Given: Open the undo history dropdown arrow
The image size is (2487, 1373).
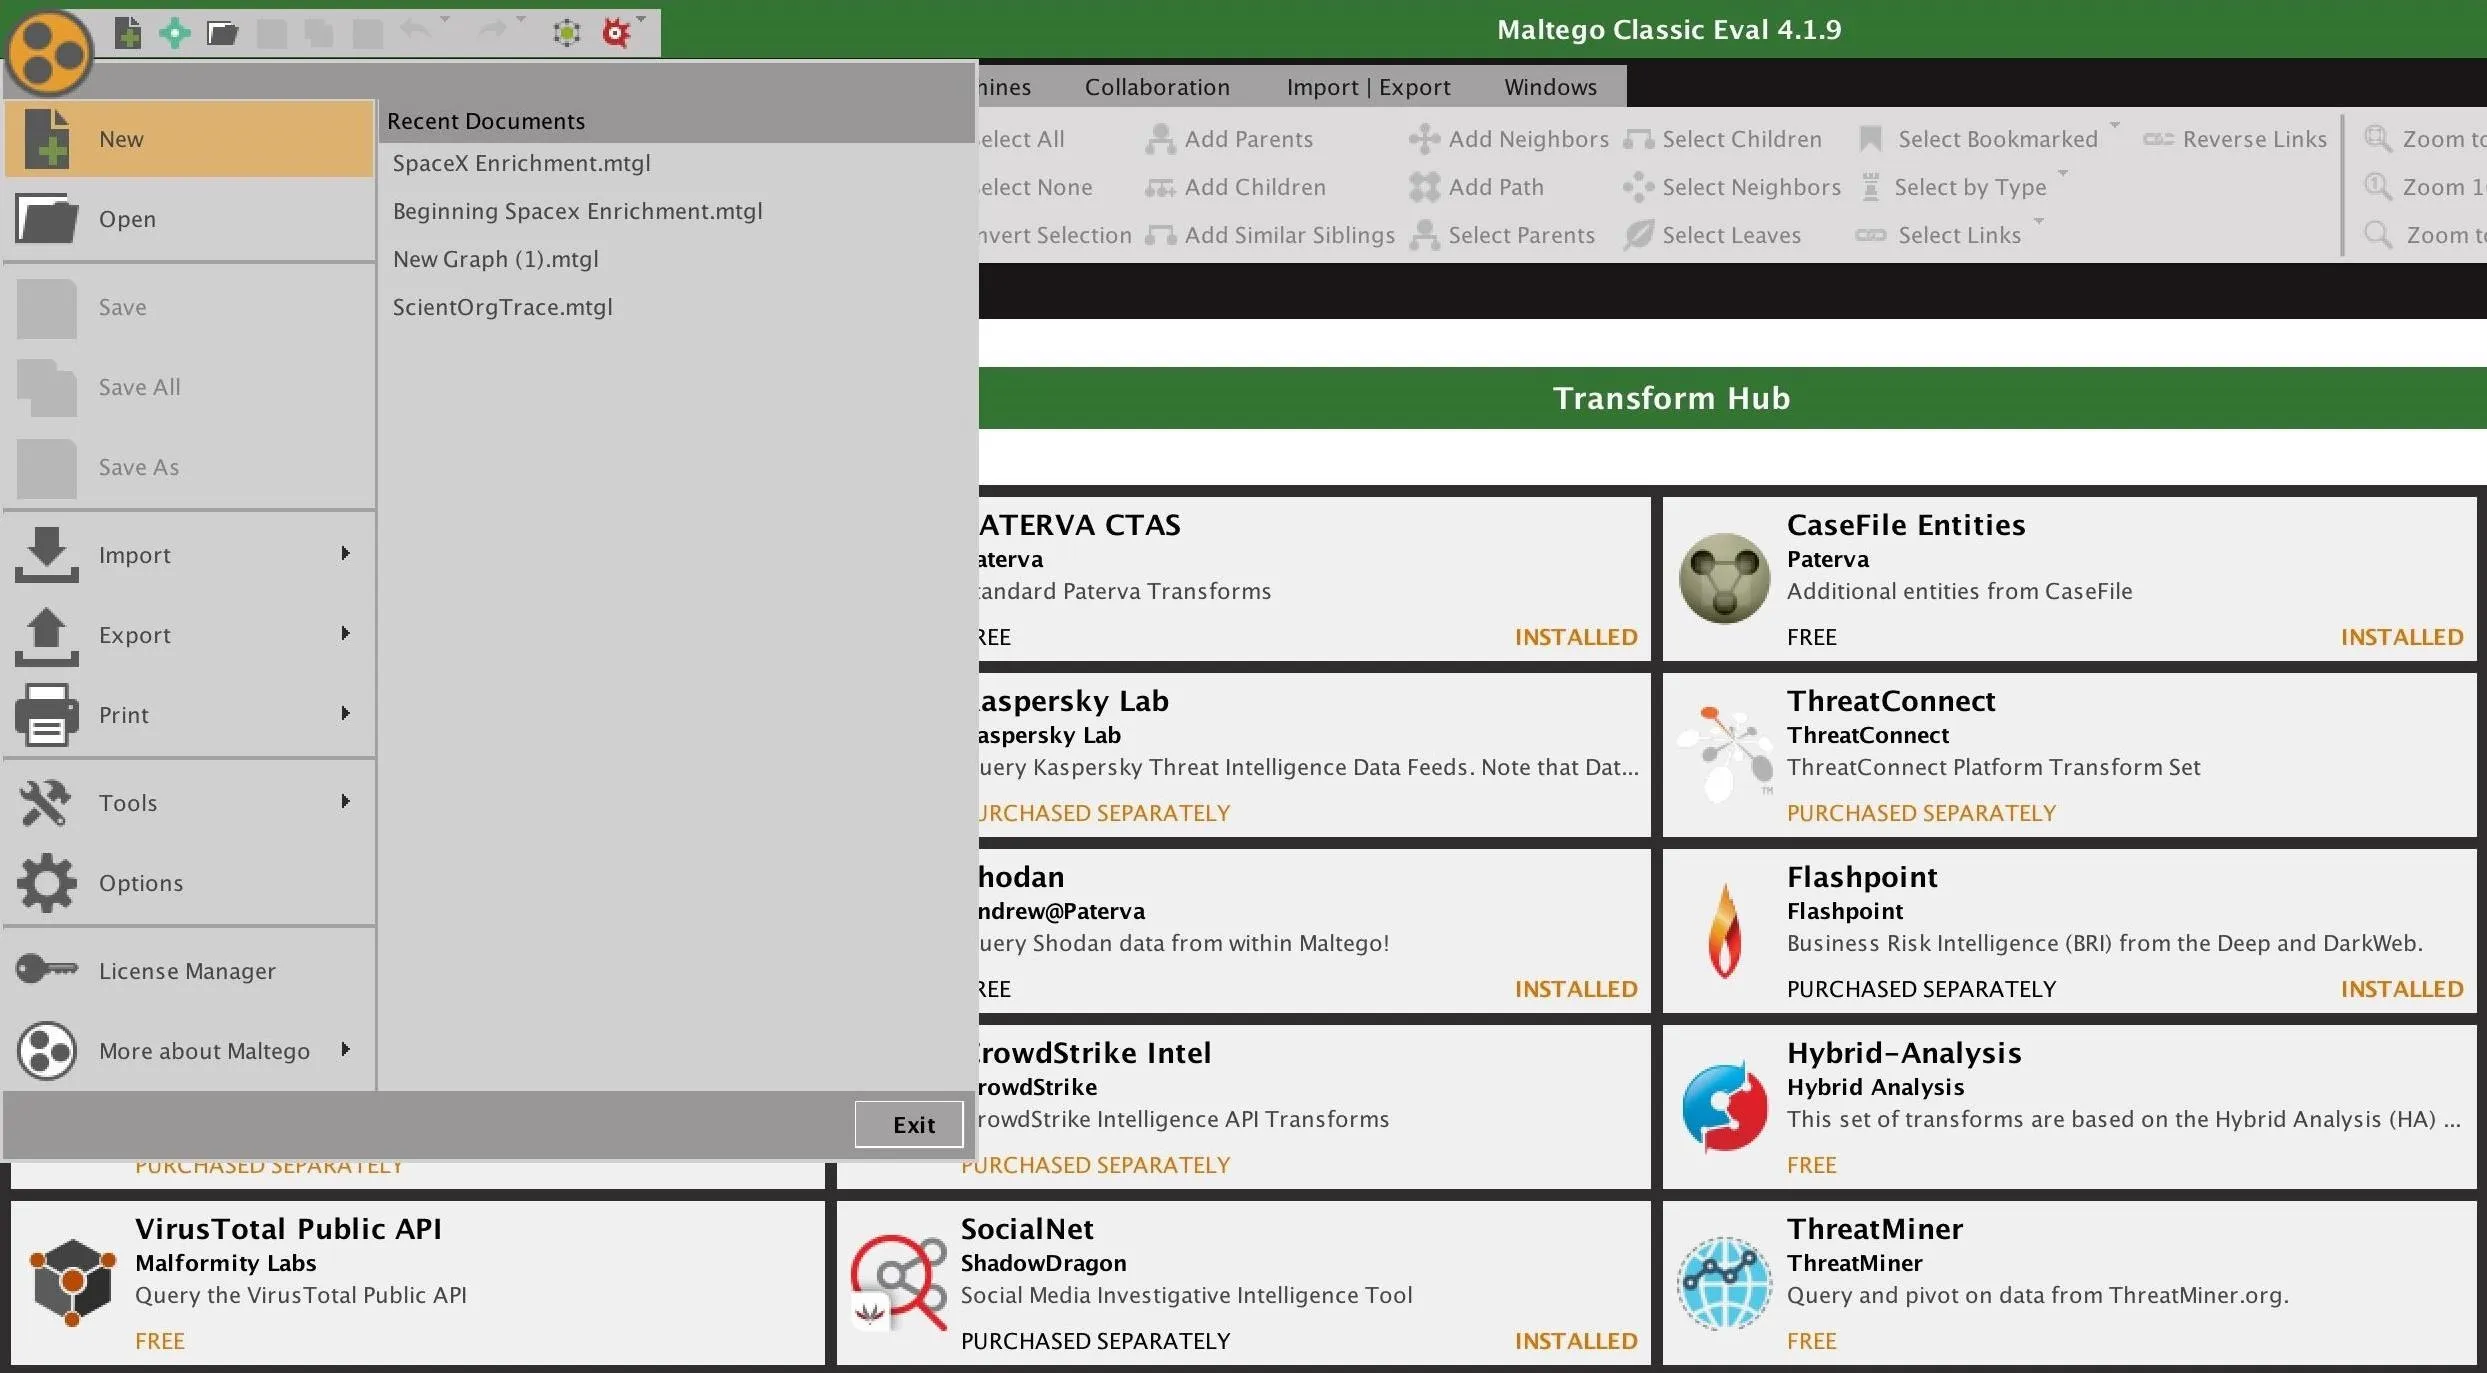Looking at the screenshot, I should coord(445,20).
